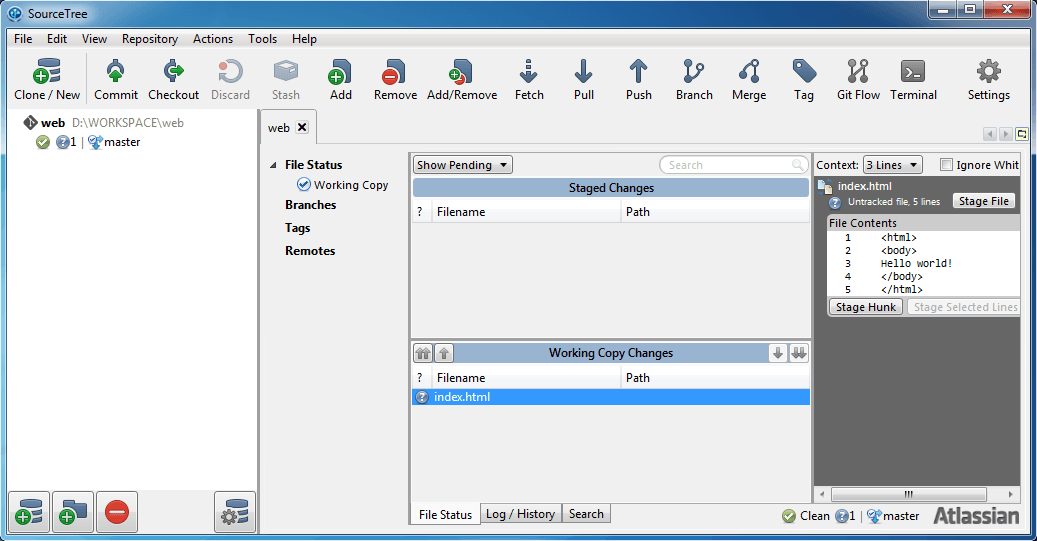Toggle Ignore Whitespace checkbox

(946, 165)
